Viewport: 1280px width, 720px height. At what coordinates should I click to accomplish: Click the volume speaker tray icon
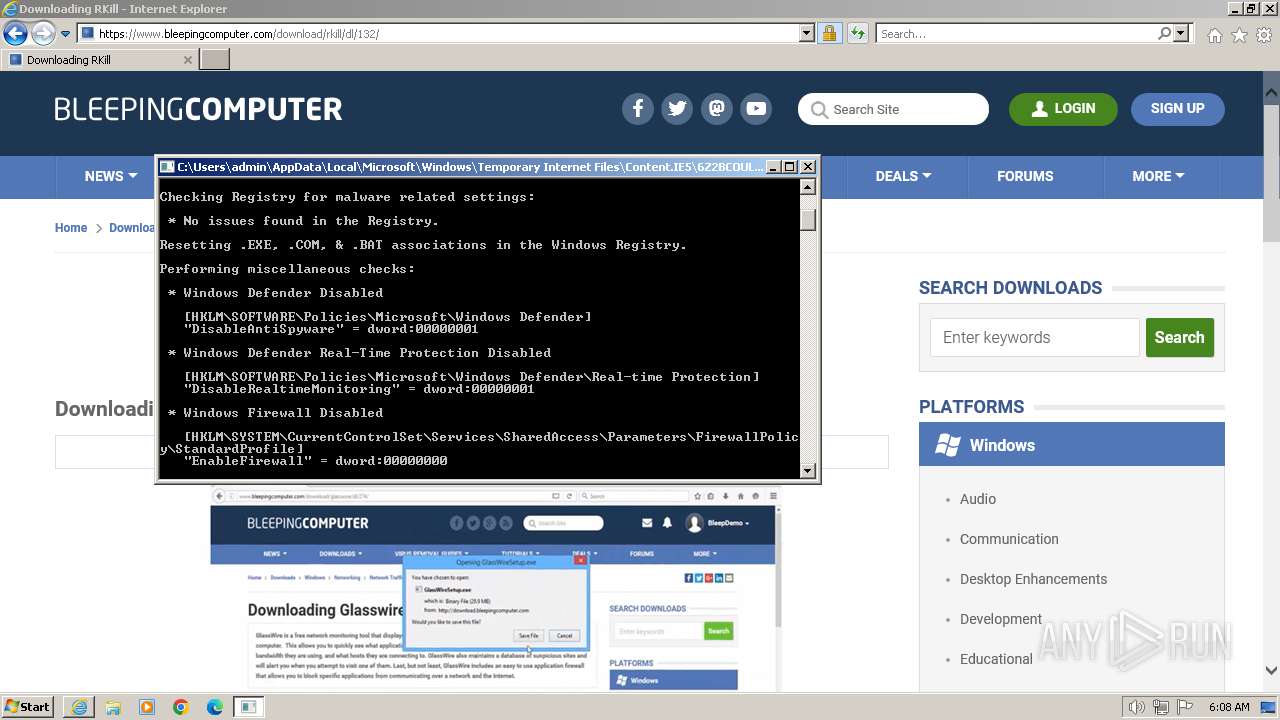click(1136, 707)
